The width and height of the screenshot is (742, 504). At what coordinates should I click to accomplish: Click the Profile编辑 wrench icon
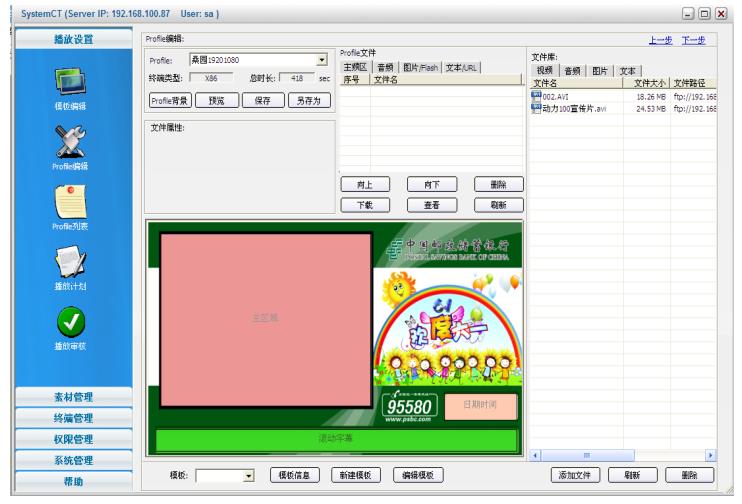click(x=70, y=141)
